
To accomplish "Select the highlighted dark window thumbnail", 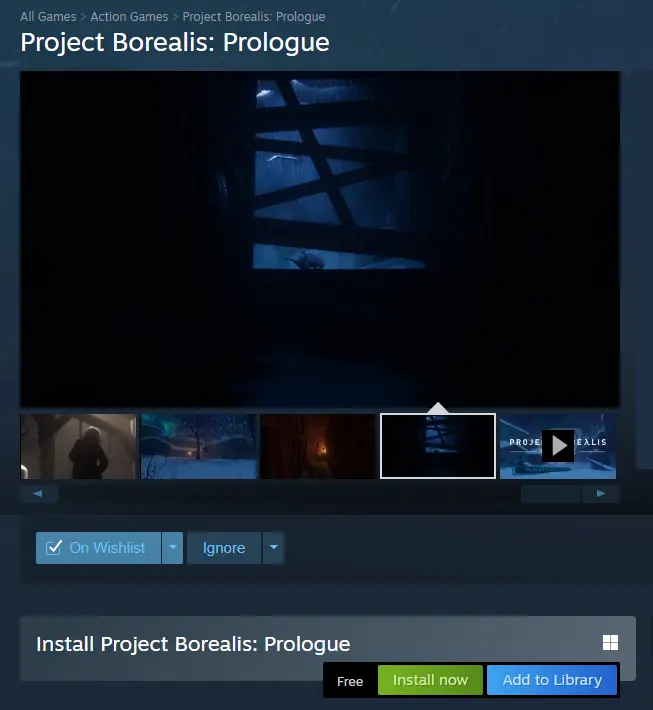I will (x=438, y=446).
